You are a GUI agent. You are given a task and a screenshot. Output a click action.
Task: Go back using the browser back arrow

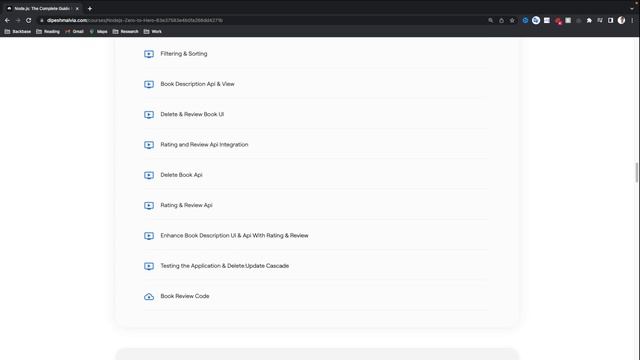tap(7, 20)
